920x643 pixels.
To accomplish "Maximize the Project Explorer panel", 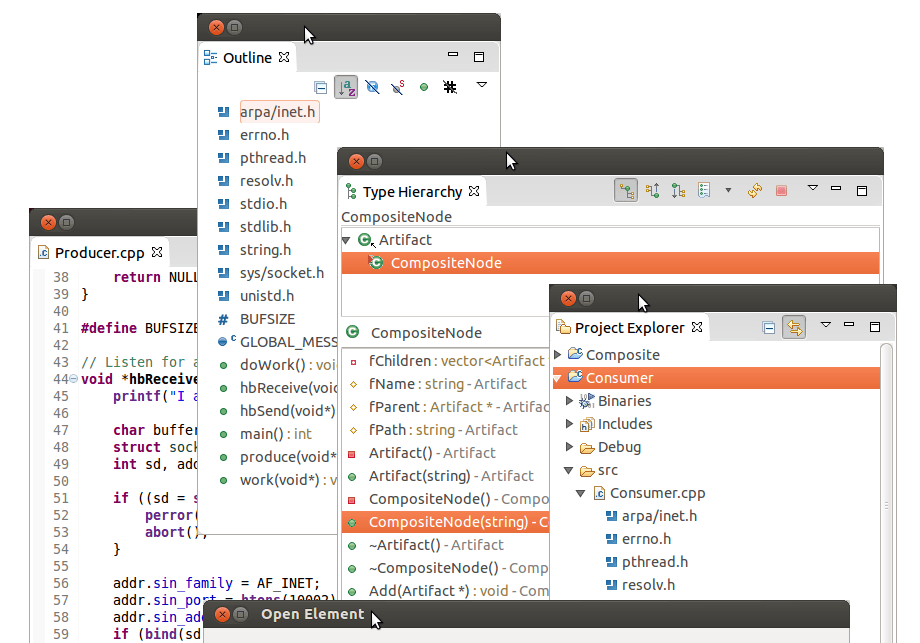I will pyautogui.click(x=875, y=327).
